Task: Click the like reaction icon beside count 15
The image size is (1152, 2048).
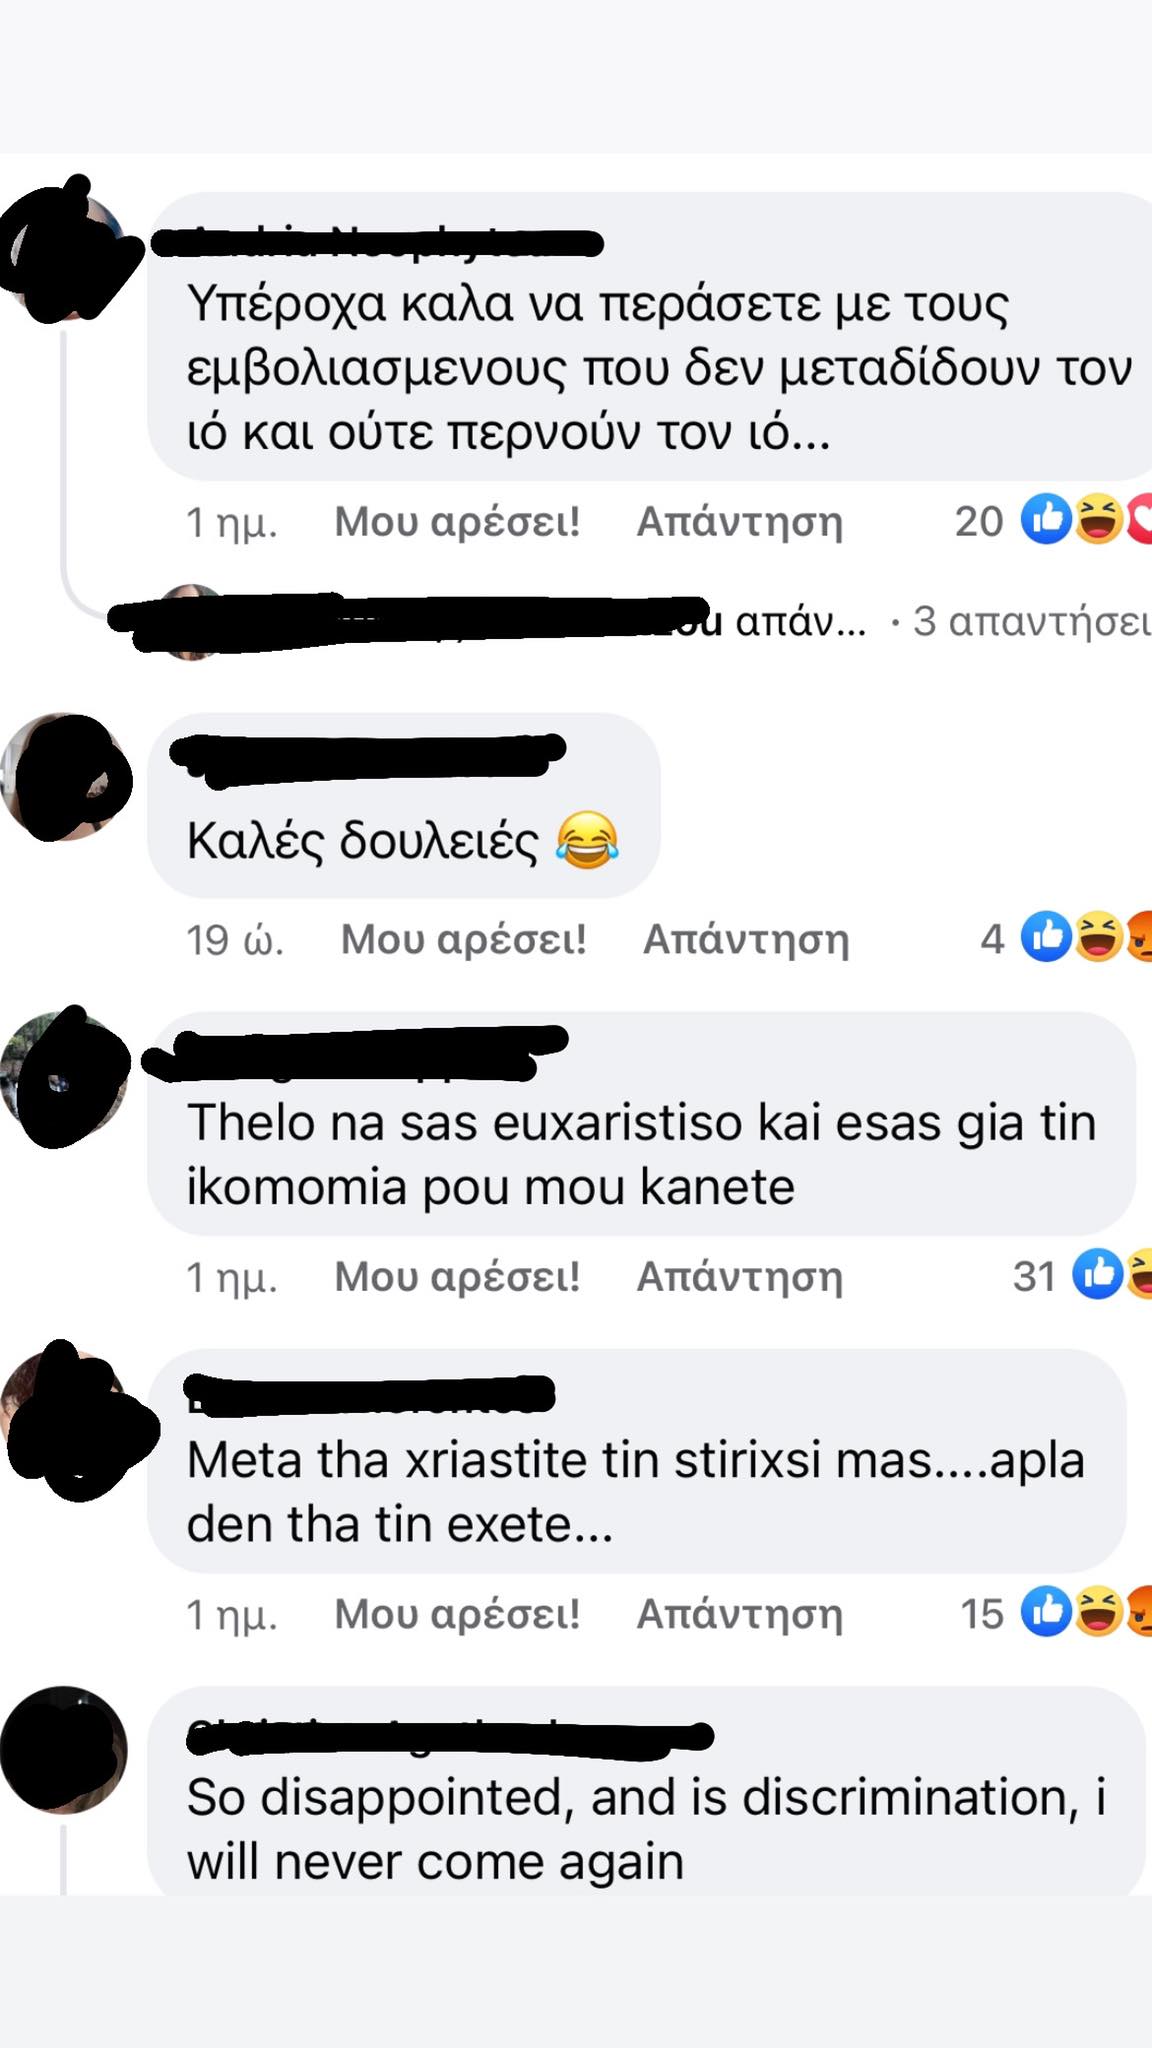Action: point(1046,1611)
